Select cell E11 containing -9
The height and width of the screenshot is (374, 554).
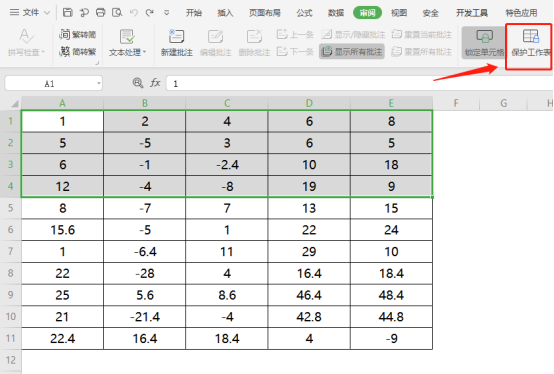[391, 339]
